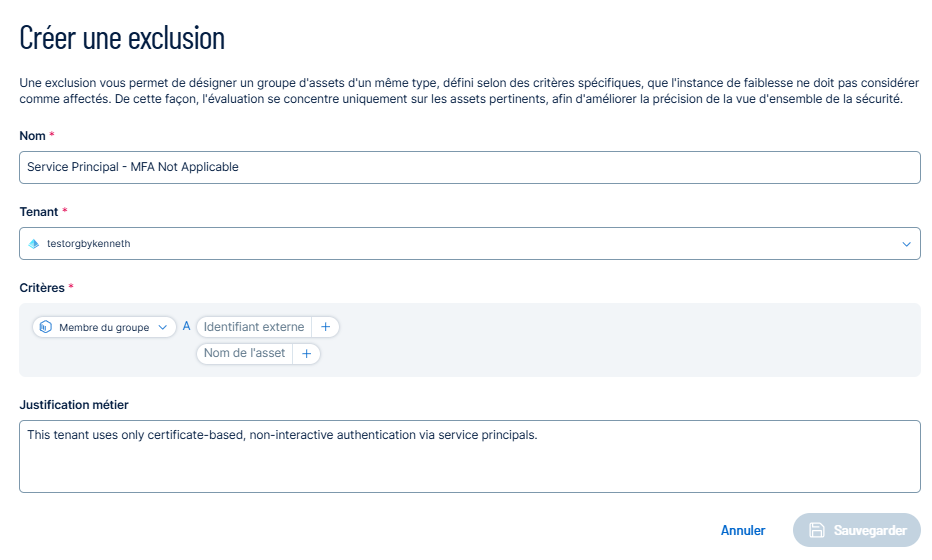Click the Sauvegarder button
This screenshot has height=560, width=932.
857,530
